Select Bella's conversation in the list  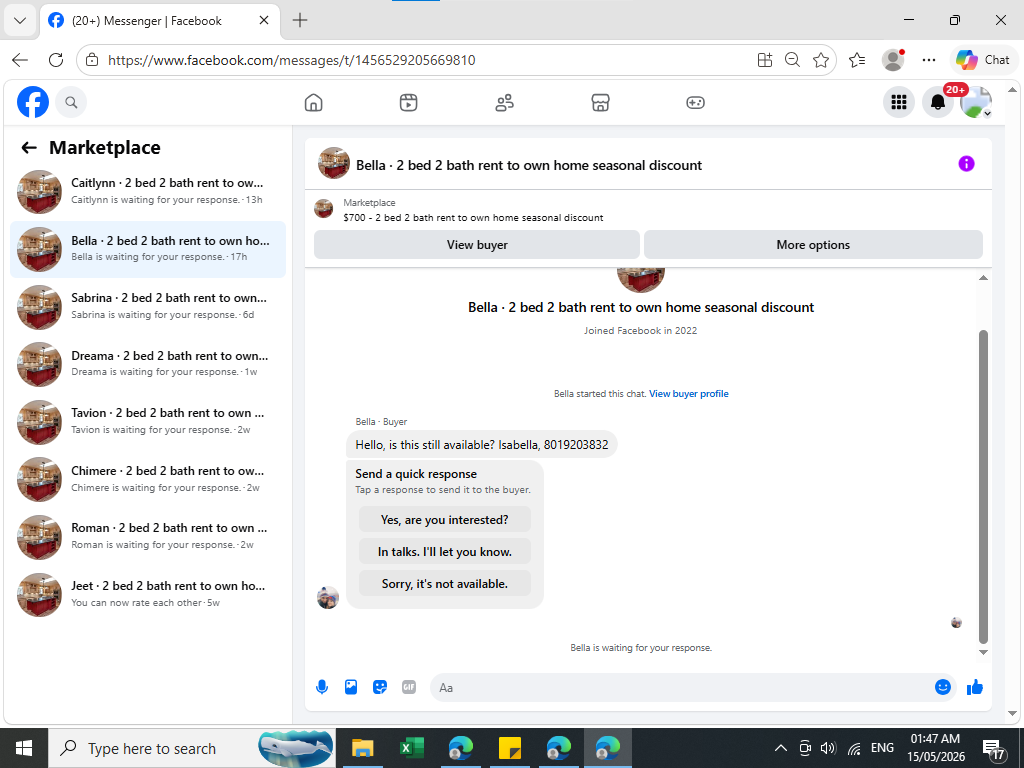[x=148, y=249]
